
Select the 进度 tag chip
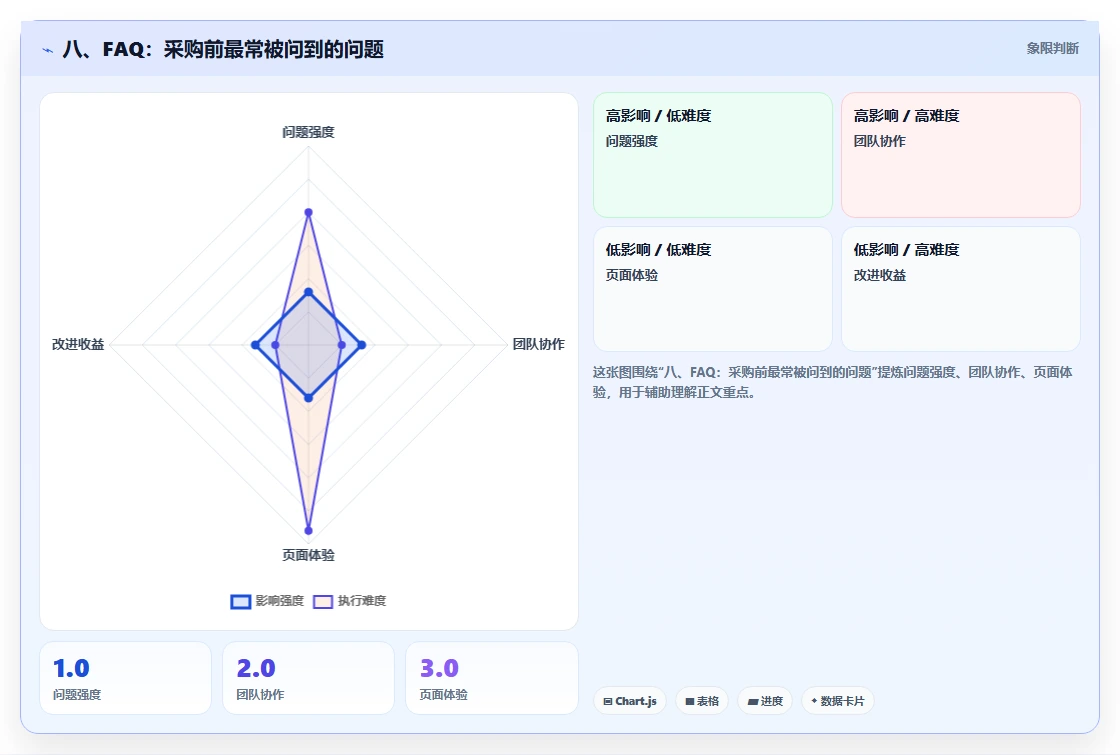pyautogui.click(x=765, y=701)
